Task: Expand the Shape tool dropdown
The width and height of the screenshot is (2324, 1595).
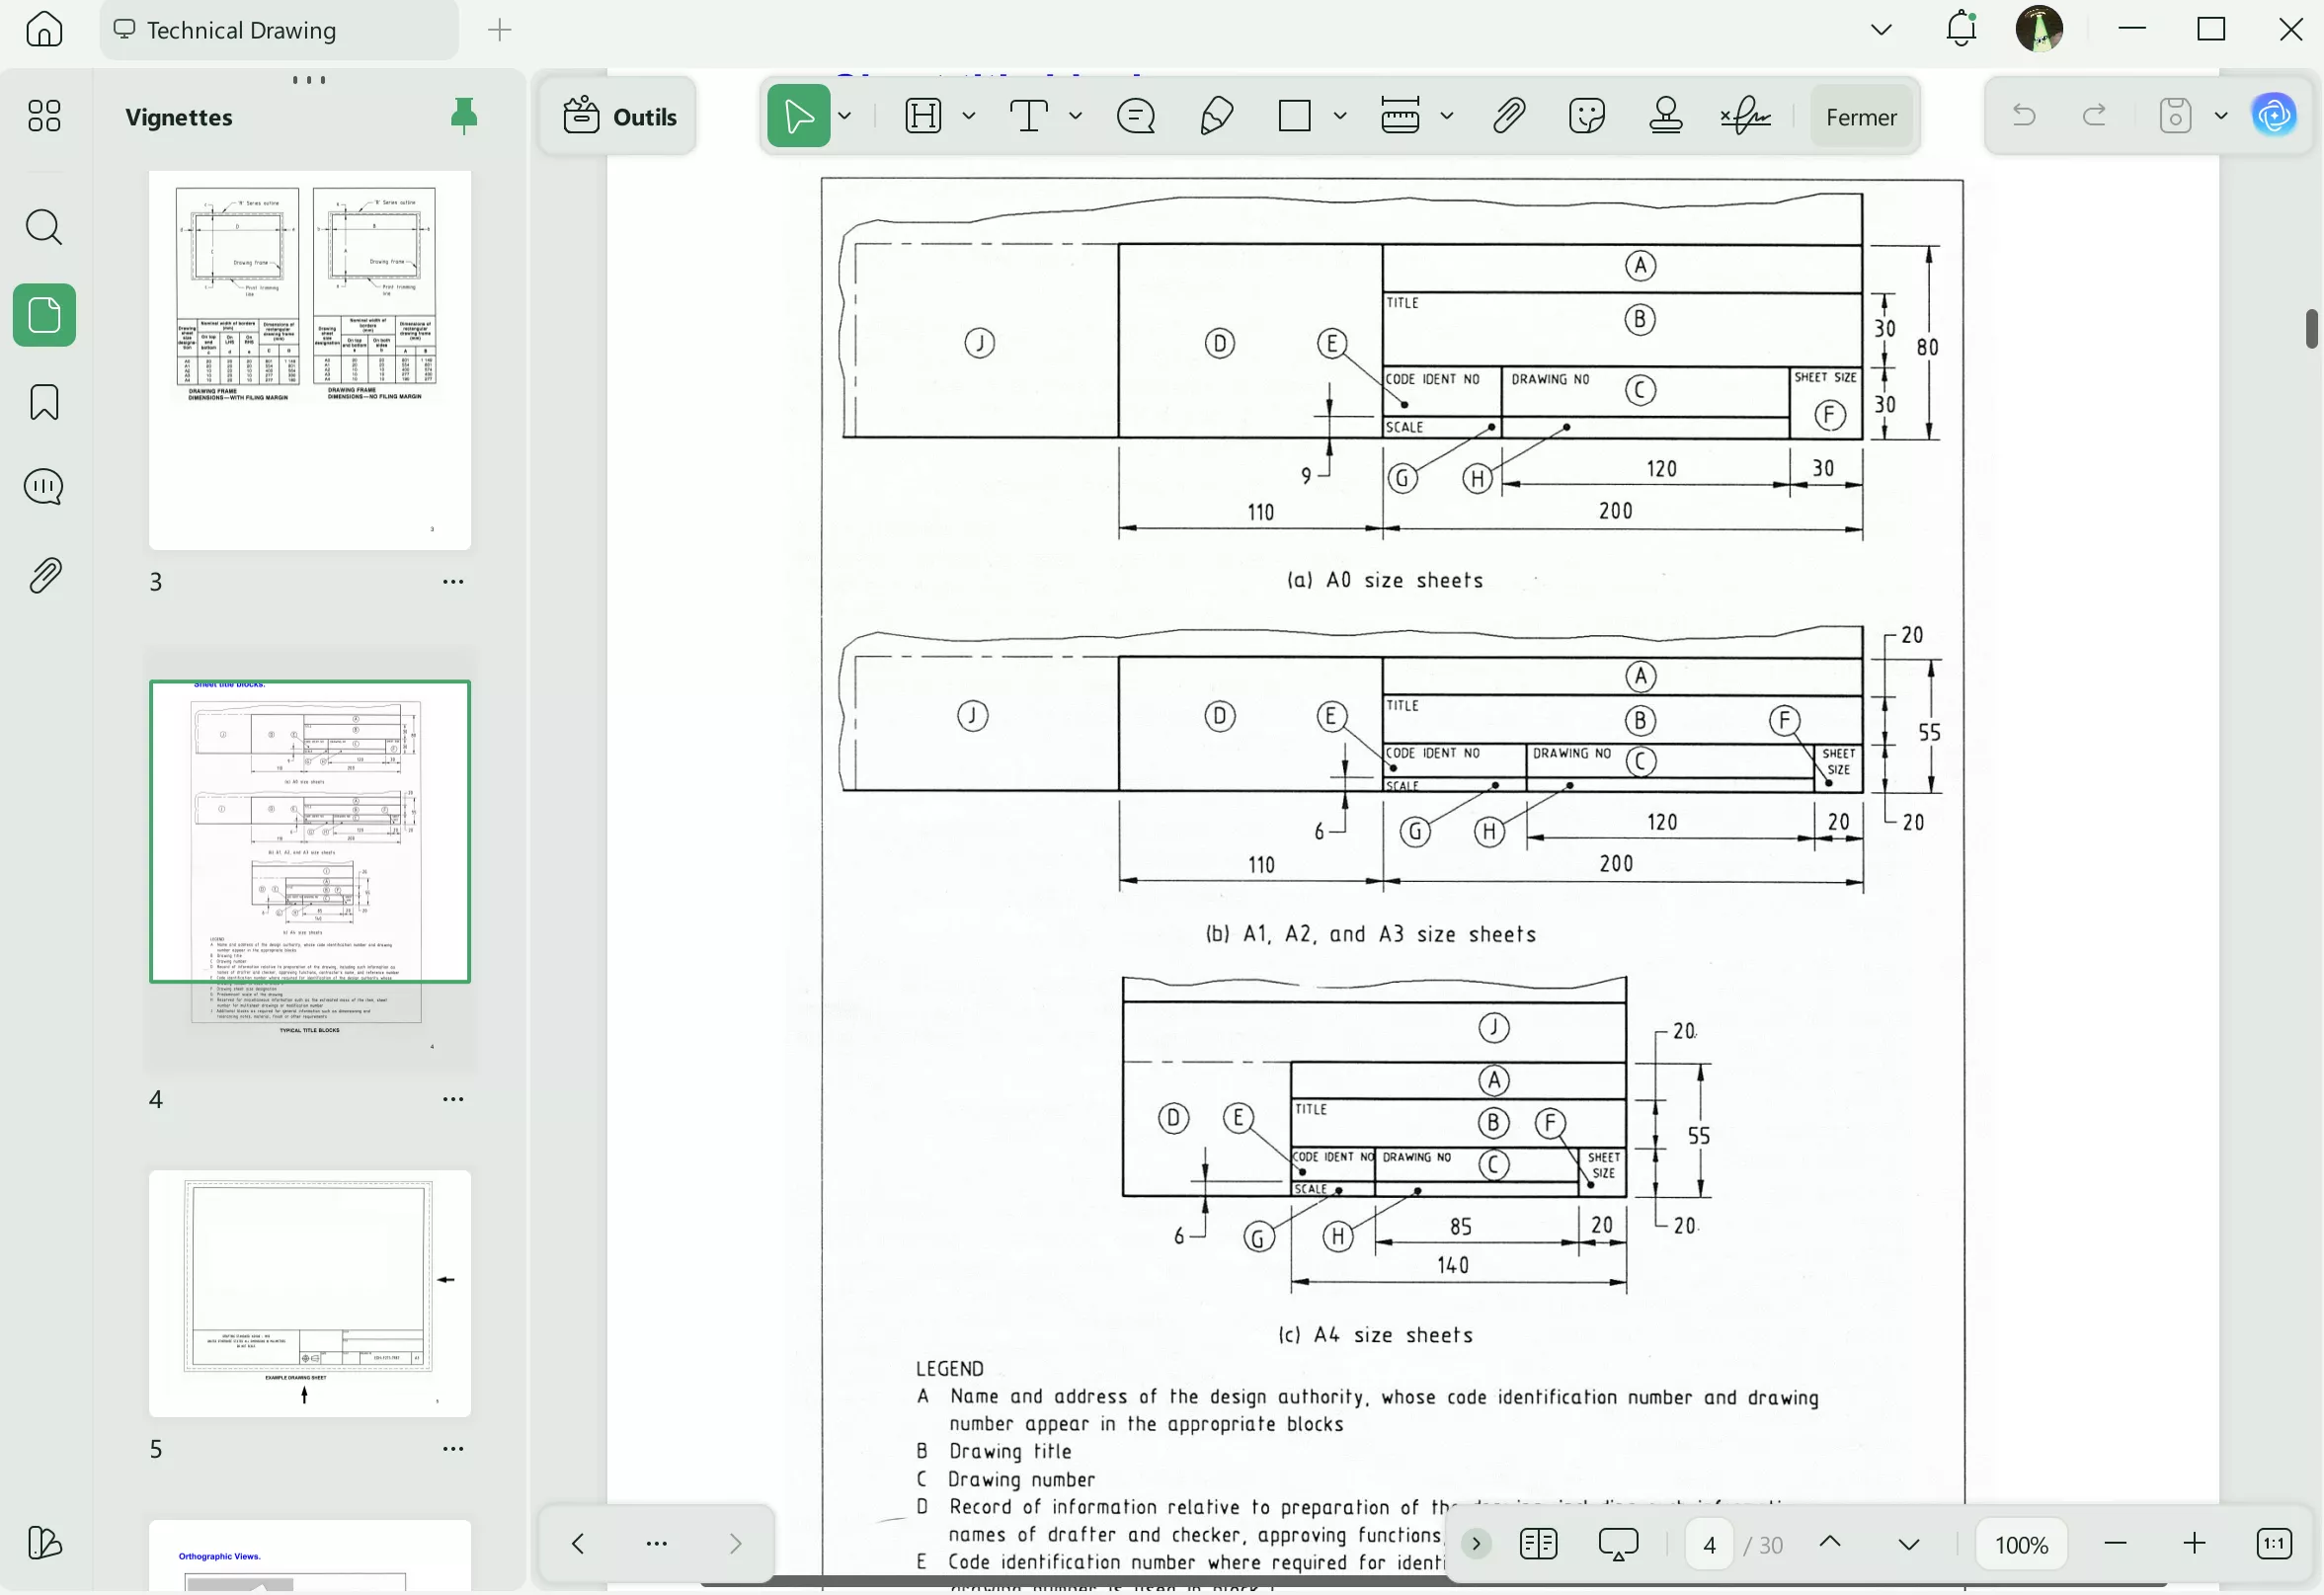Action: pos(1340,116)
